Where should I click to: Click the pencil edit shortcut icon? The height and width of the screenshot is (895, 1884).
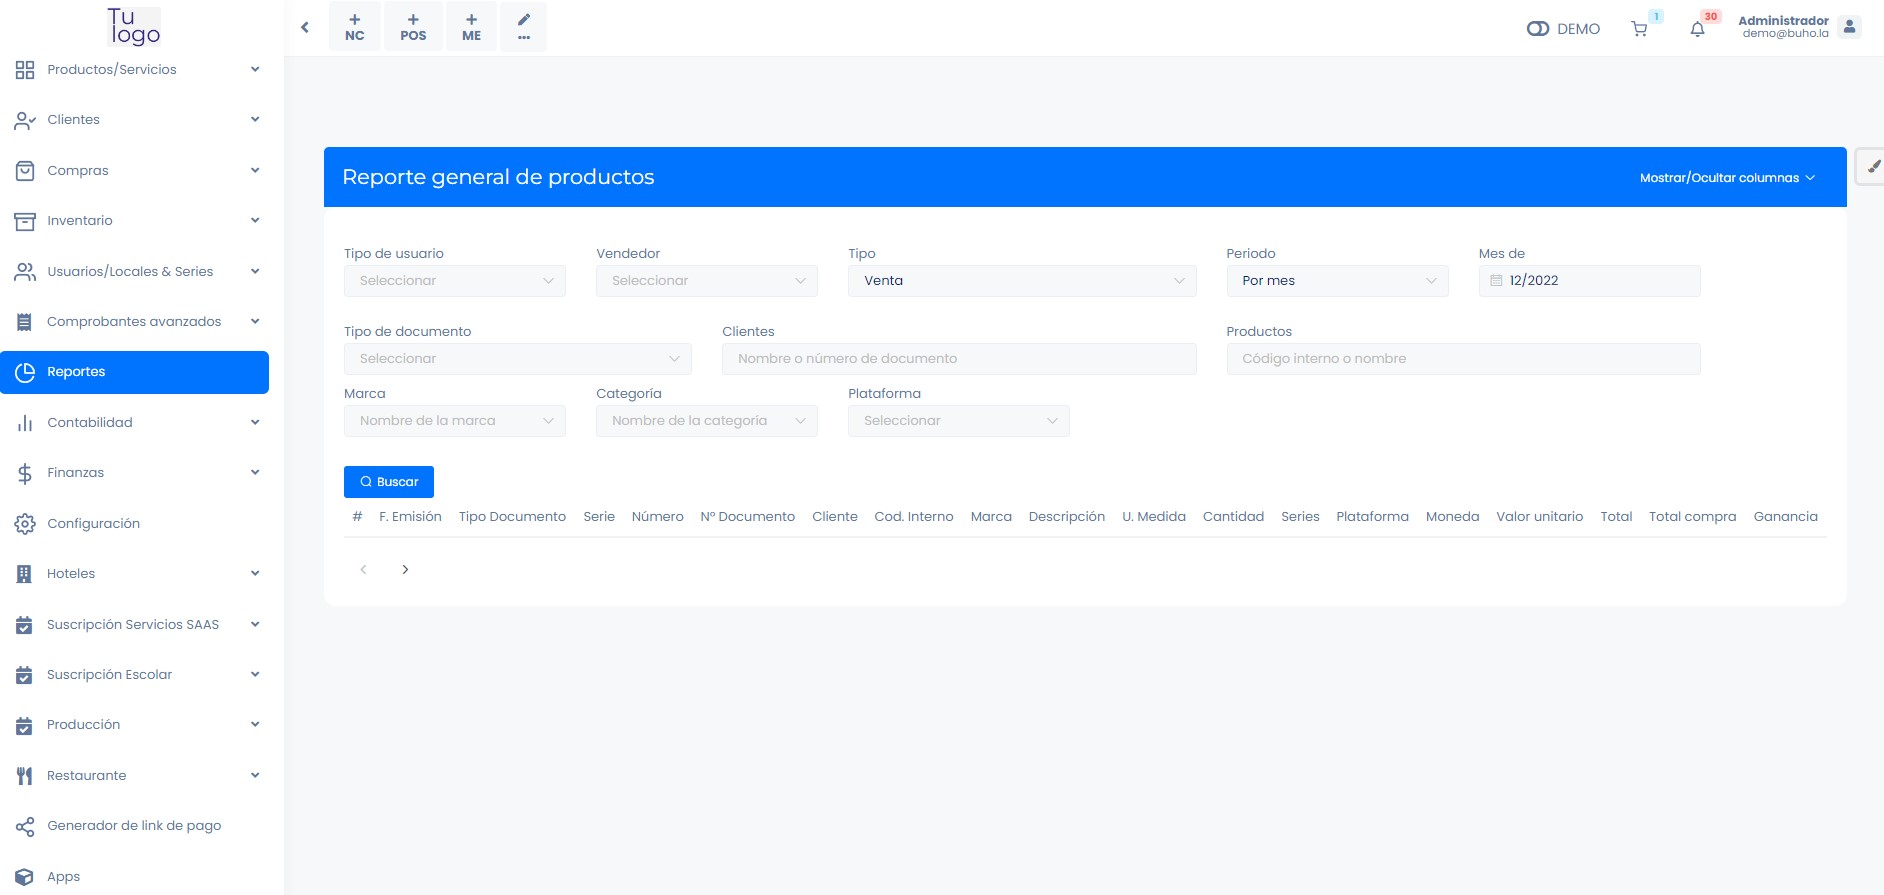(523, 27)
